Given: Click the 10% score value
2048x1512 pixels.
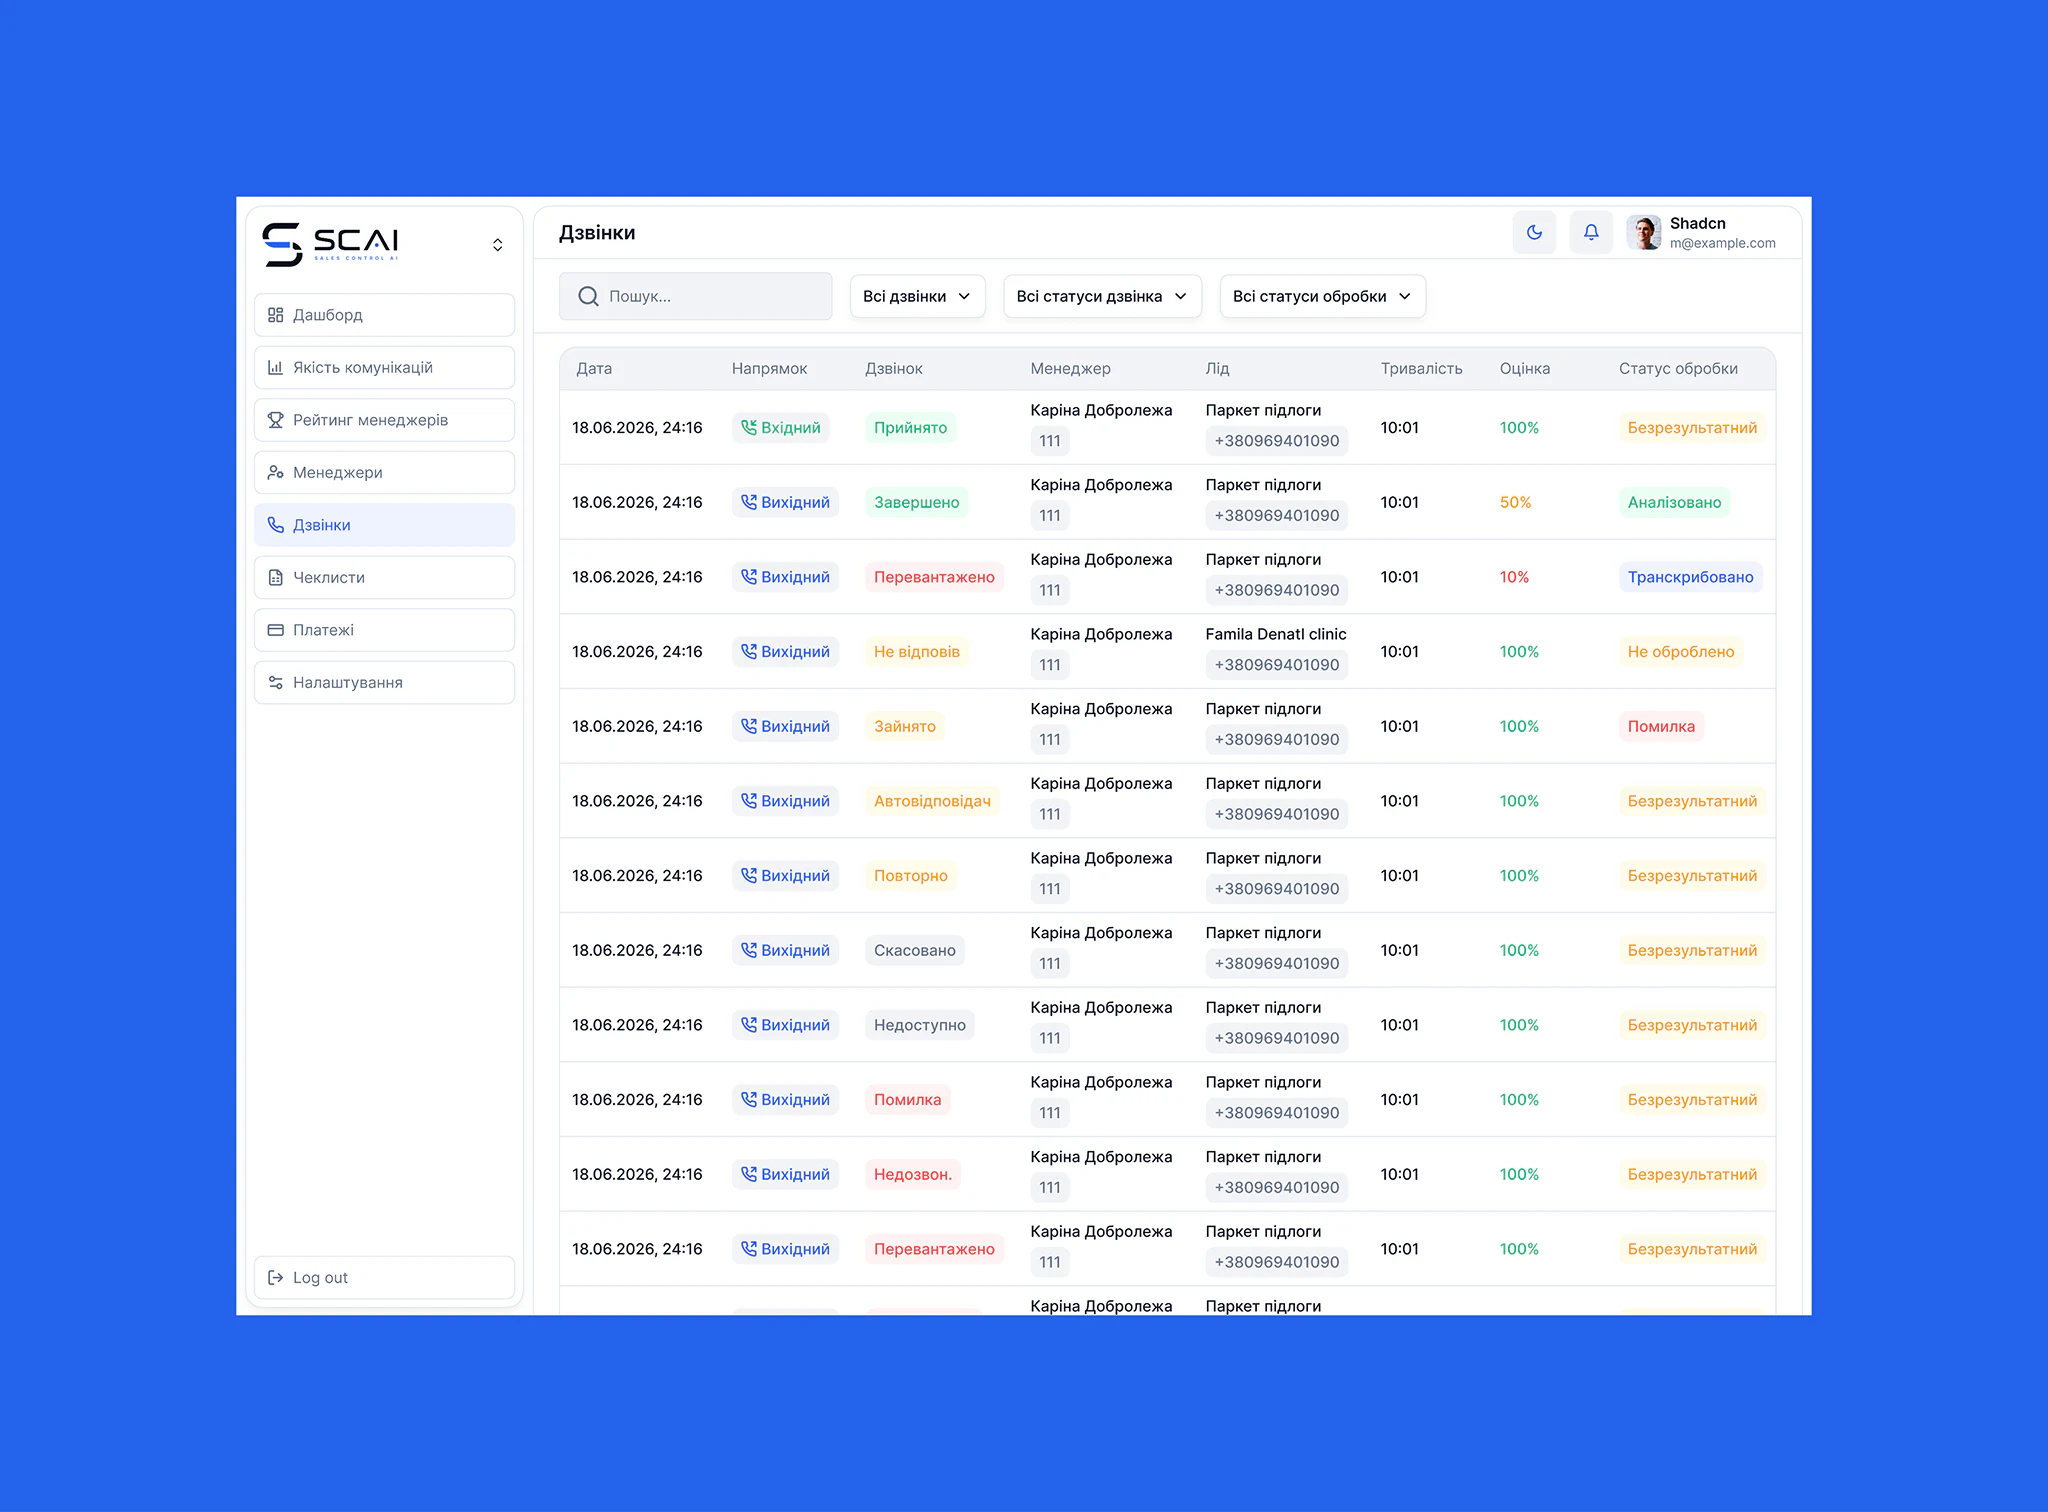Looking at the screenshot, I should 1514,577.
